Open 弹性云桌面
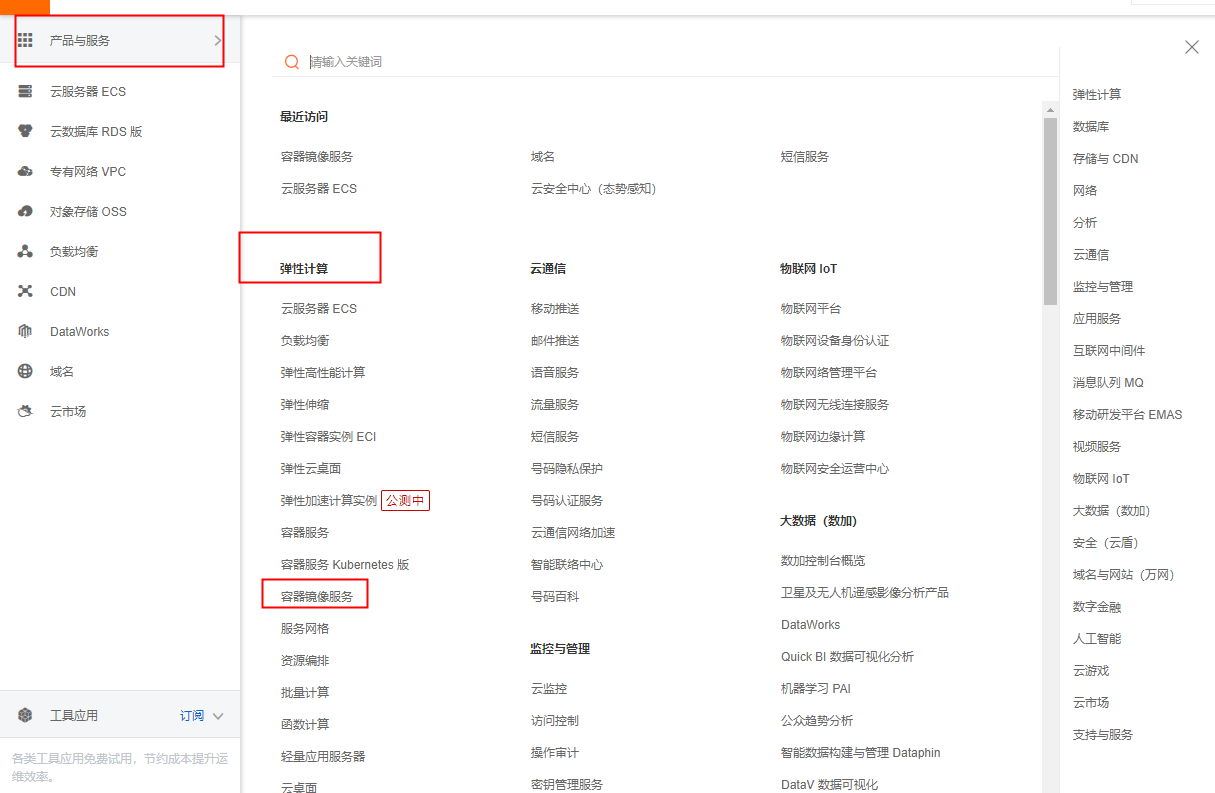1215x793 pixels. (x=311, y=469)
